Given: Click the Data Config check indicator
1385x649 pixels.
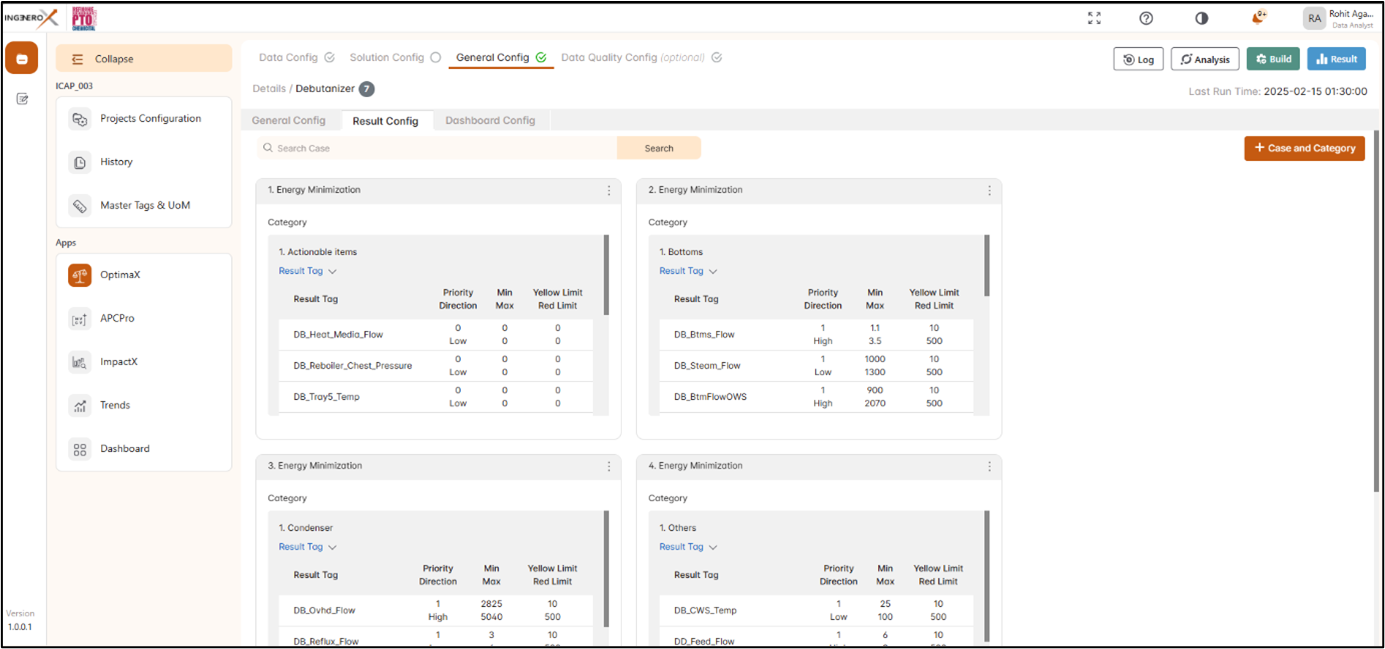Looking at the screenshot, I should click(329, 58).
